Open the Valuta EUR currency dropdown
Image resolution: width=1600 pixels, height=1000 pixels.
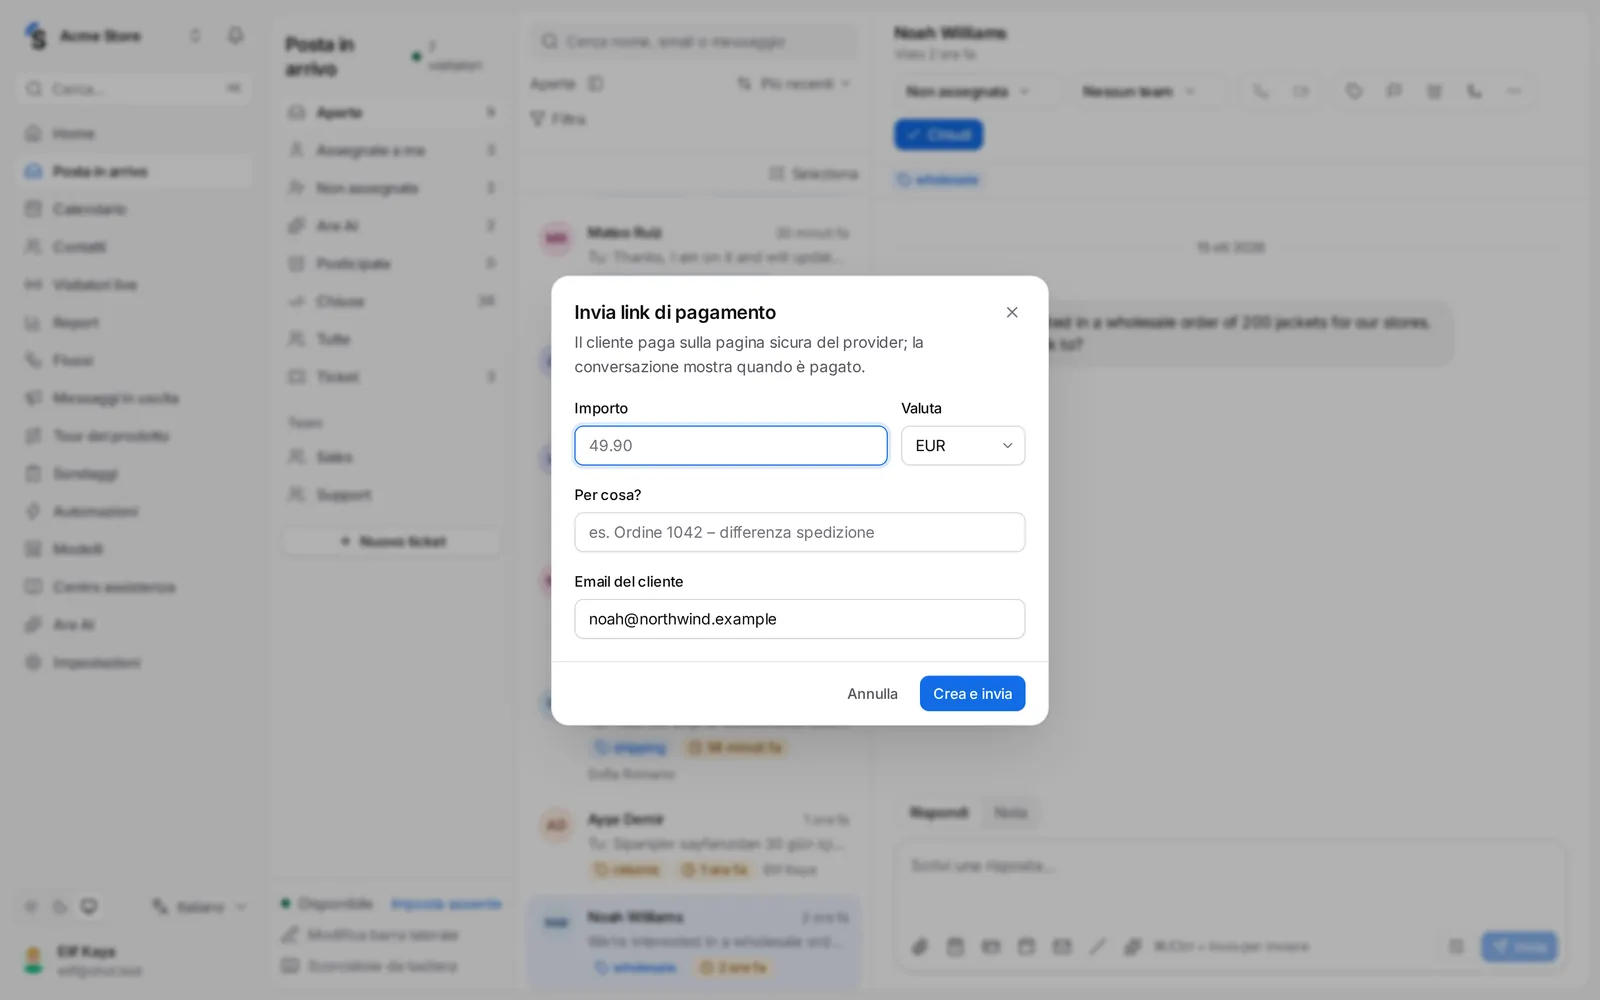pyautogui.click(x=963, y=446)
